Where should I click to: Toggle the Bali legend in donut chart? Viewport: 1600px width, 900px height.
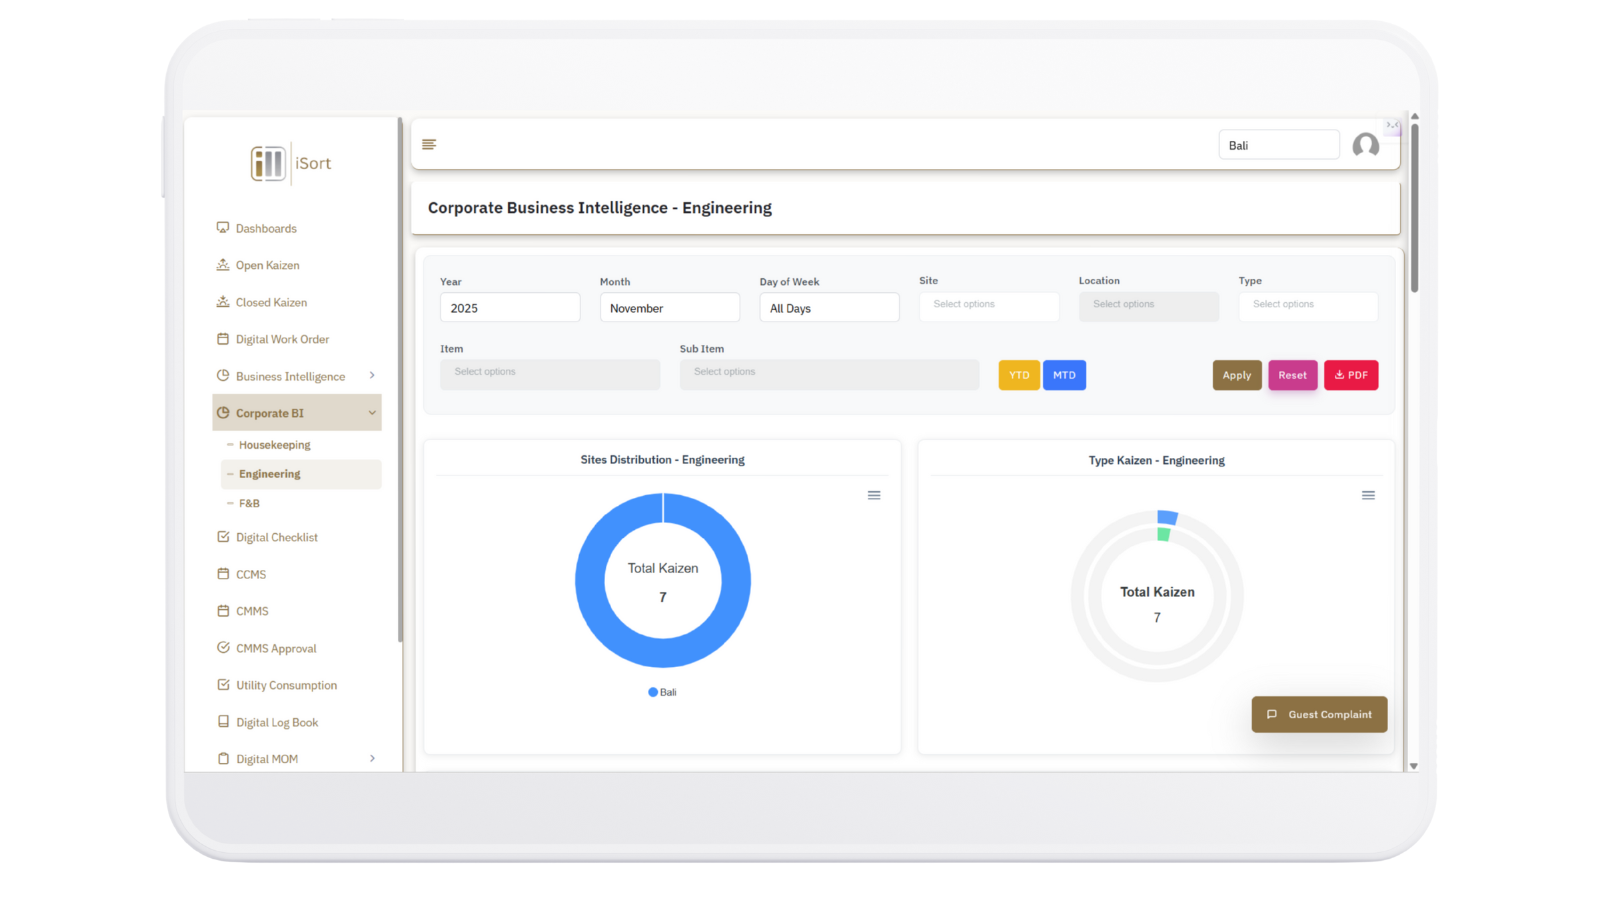(x=663, y=692)
